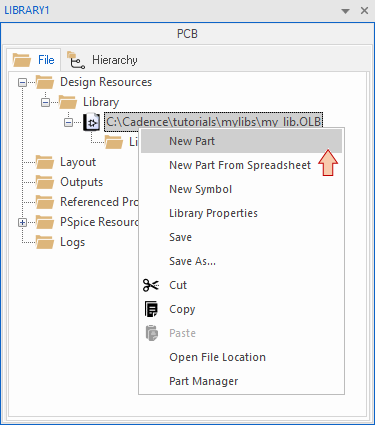This screenshot has height=425, width=375.
Task: Click the Logs folder icon
Action: click(45, 242)
